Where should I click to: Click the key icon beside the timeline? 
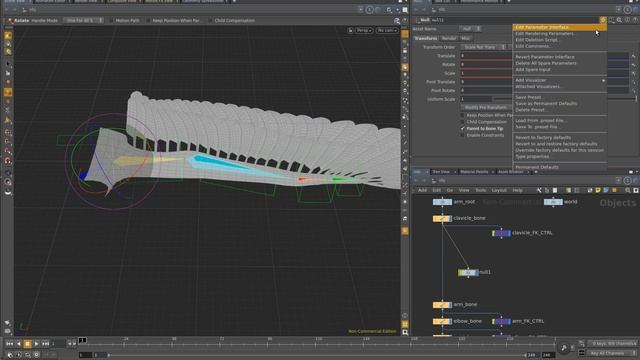[x=564, y=348]
